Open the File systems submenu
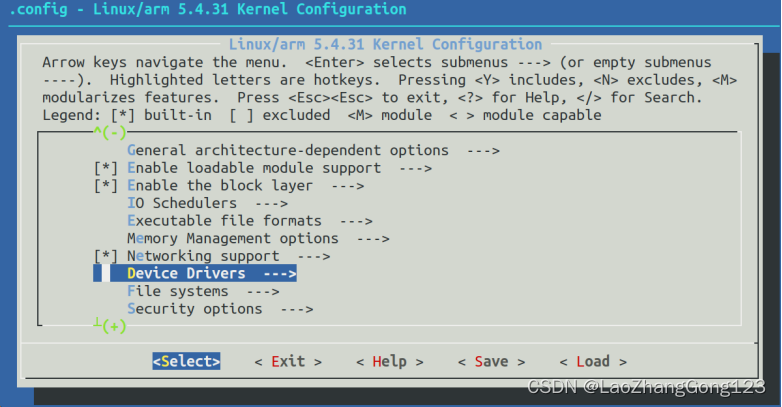 tap(203, 291)
